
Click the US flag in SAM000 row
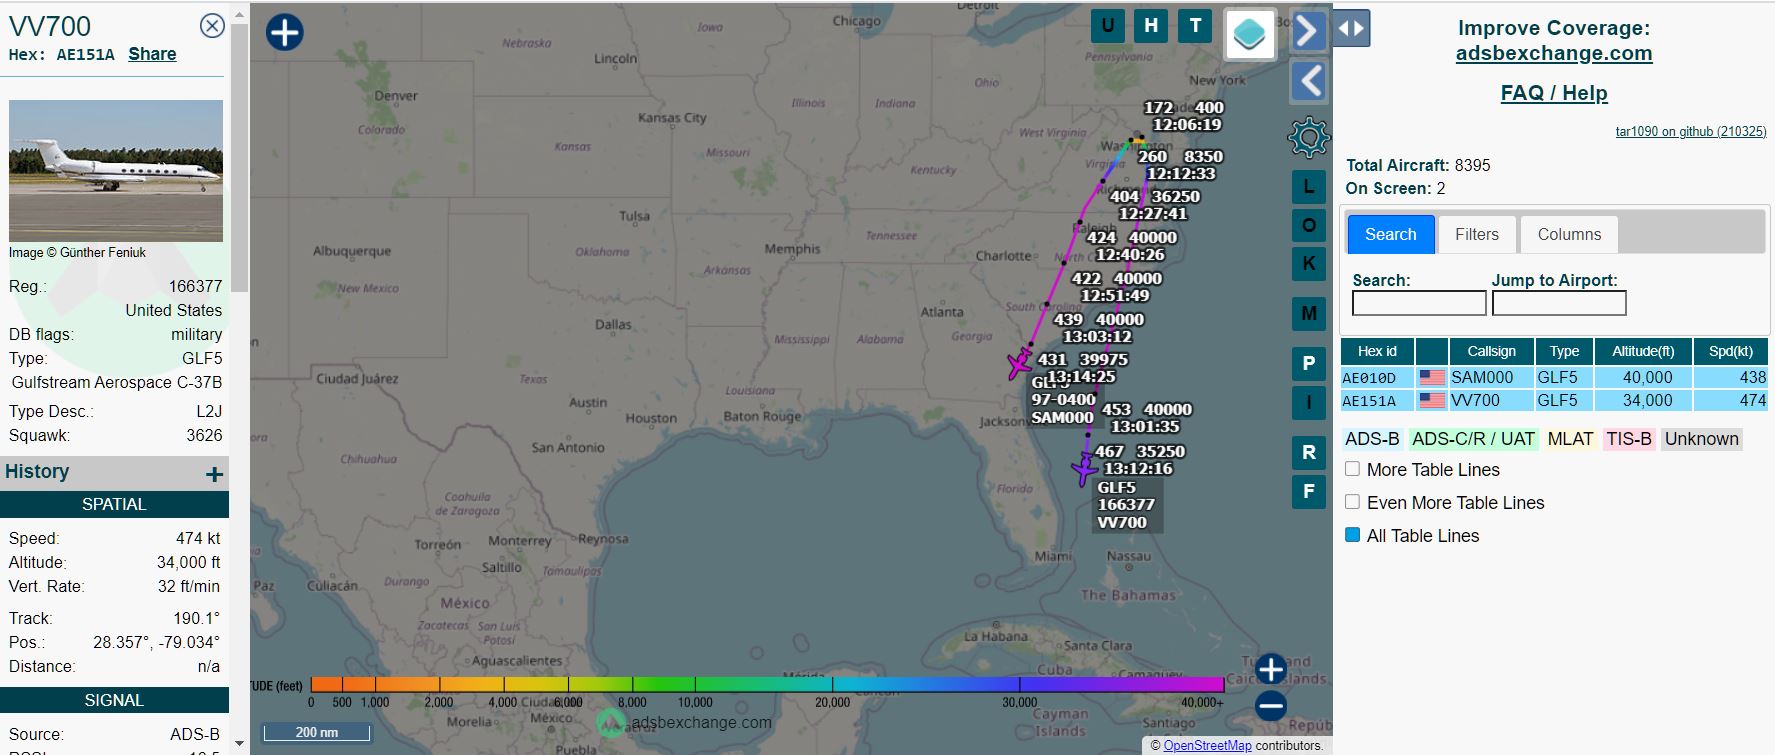pos(1432,378)
